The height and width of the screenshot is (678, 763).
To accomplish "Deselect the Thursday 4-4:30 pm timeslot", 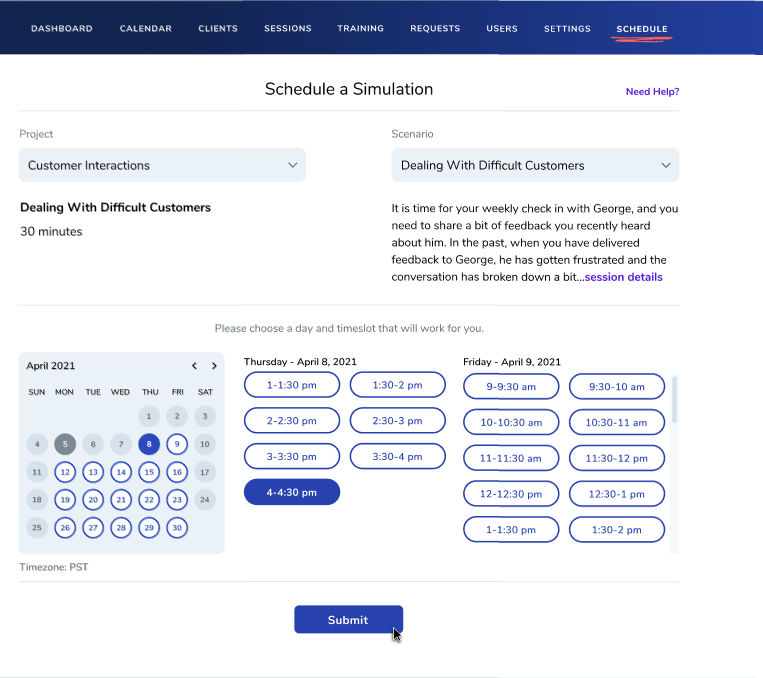I will point(292,492).
